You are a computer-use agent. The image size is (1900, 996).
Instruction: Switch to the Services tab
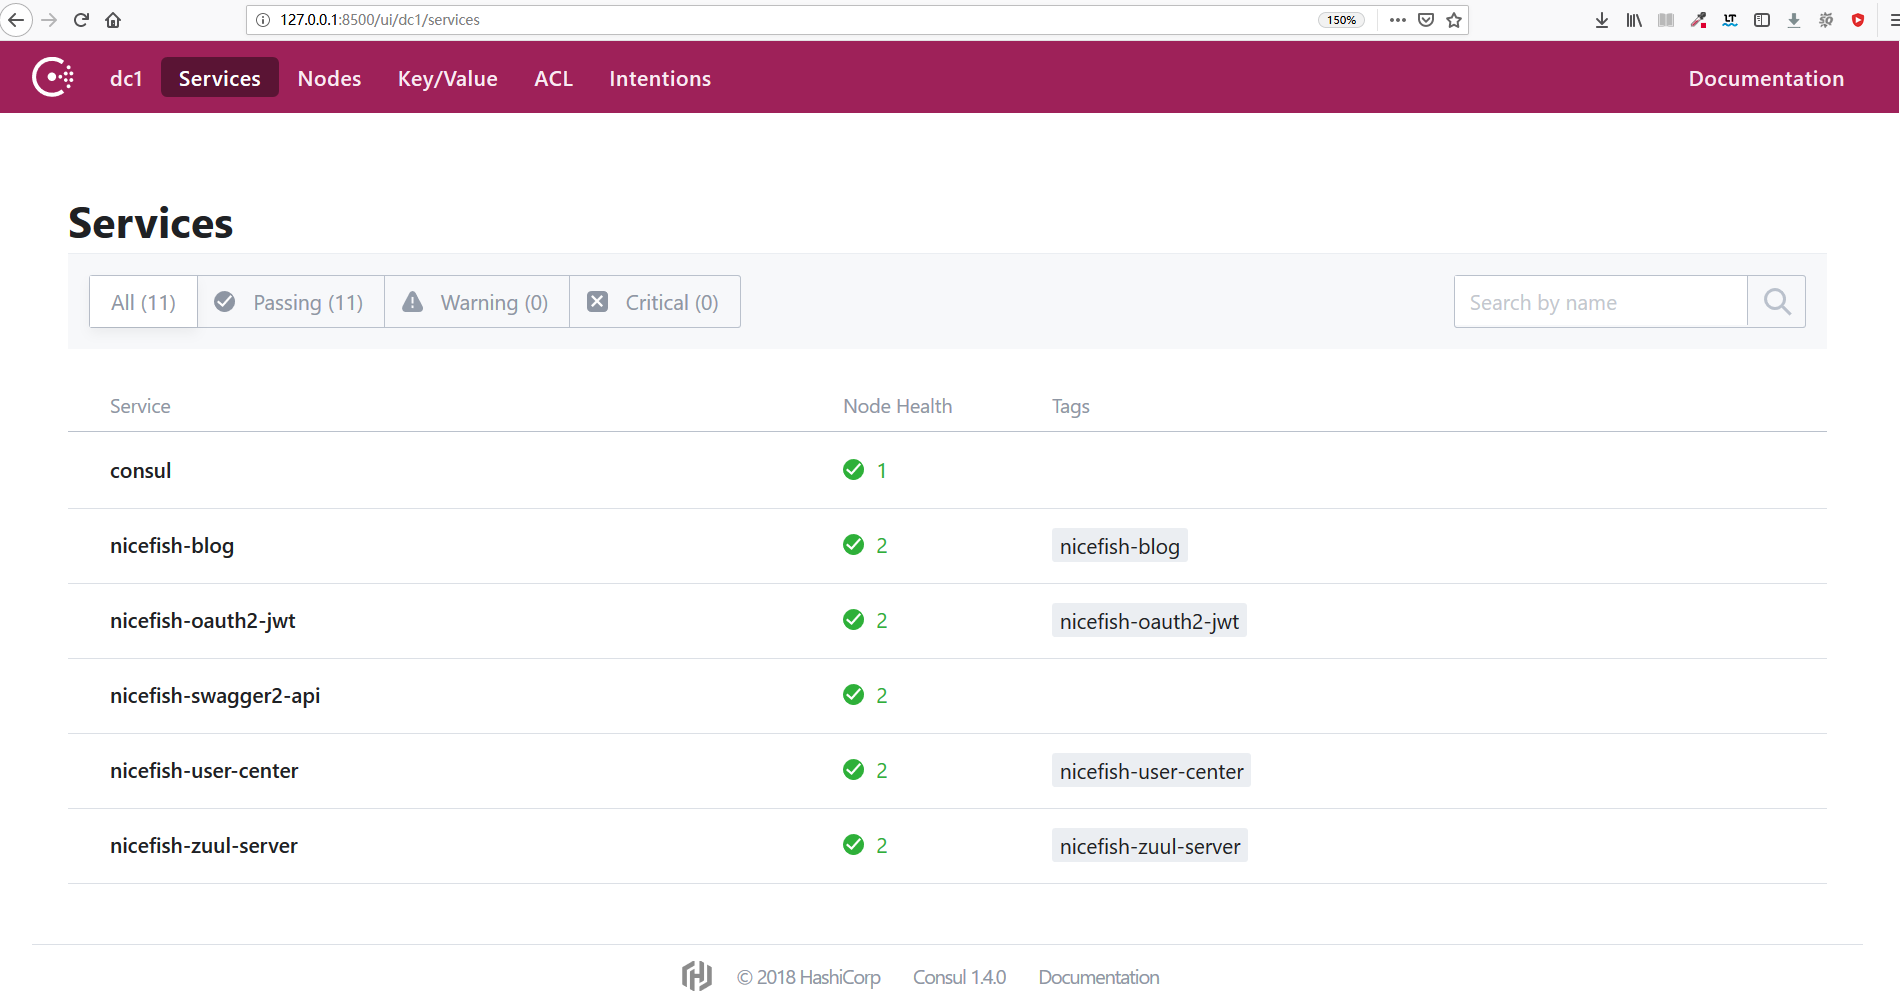coord(219,78)
